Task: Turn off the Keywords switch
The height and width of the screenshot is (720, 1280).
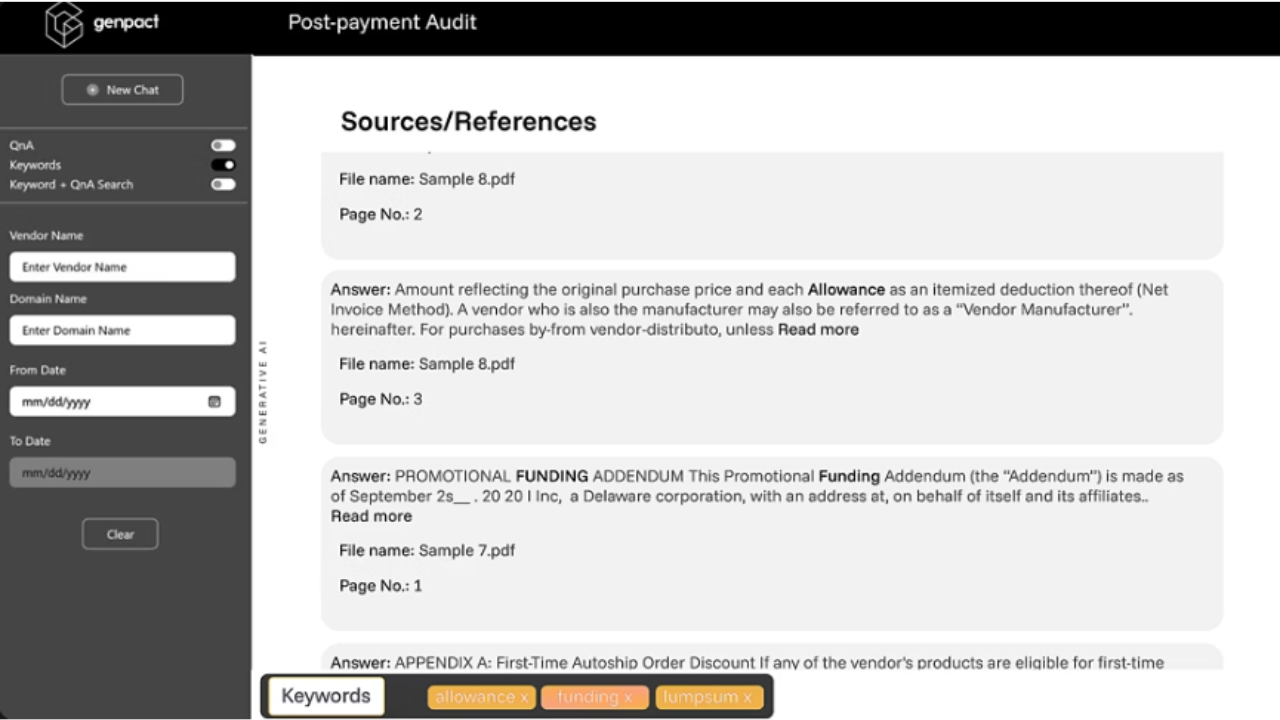Action: click(223, 165)
